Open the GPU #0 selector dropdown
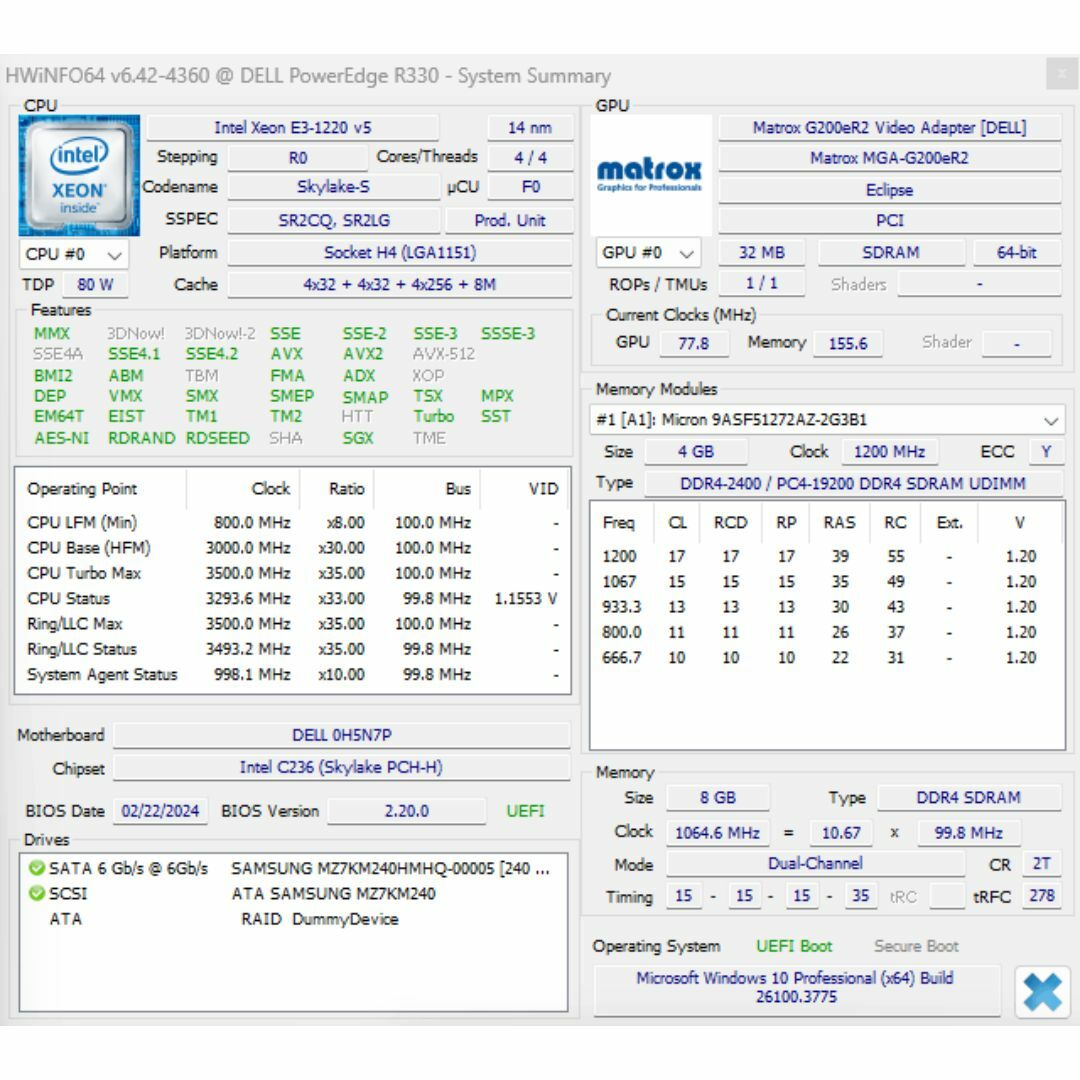 647,253
